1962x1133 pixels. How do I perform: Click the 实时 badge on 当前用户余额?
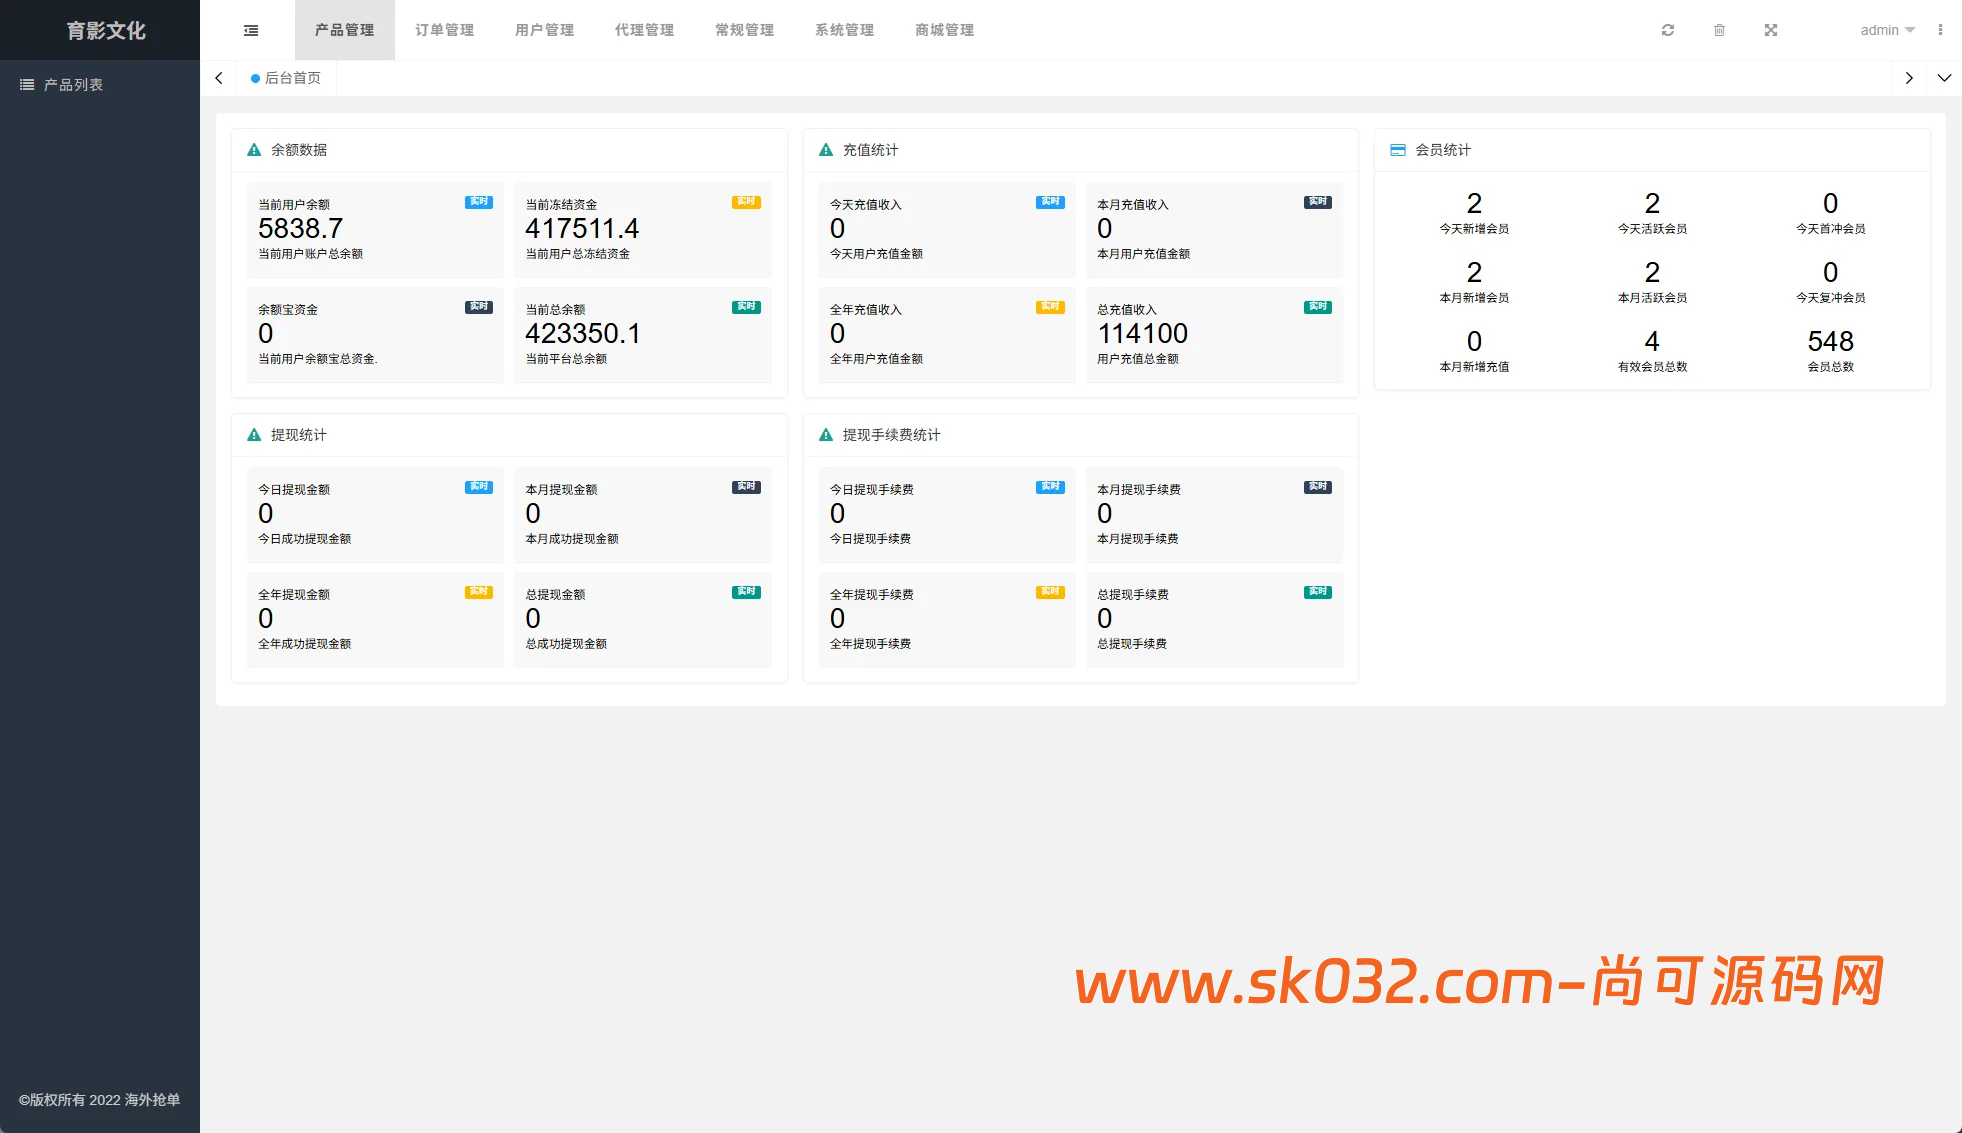click(x=478, y=202)
